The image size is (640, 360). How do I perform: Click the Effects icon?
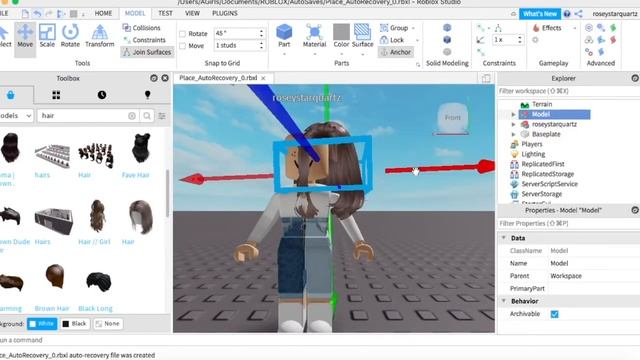click(536, 28)
